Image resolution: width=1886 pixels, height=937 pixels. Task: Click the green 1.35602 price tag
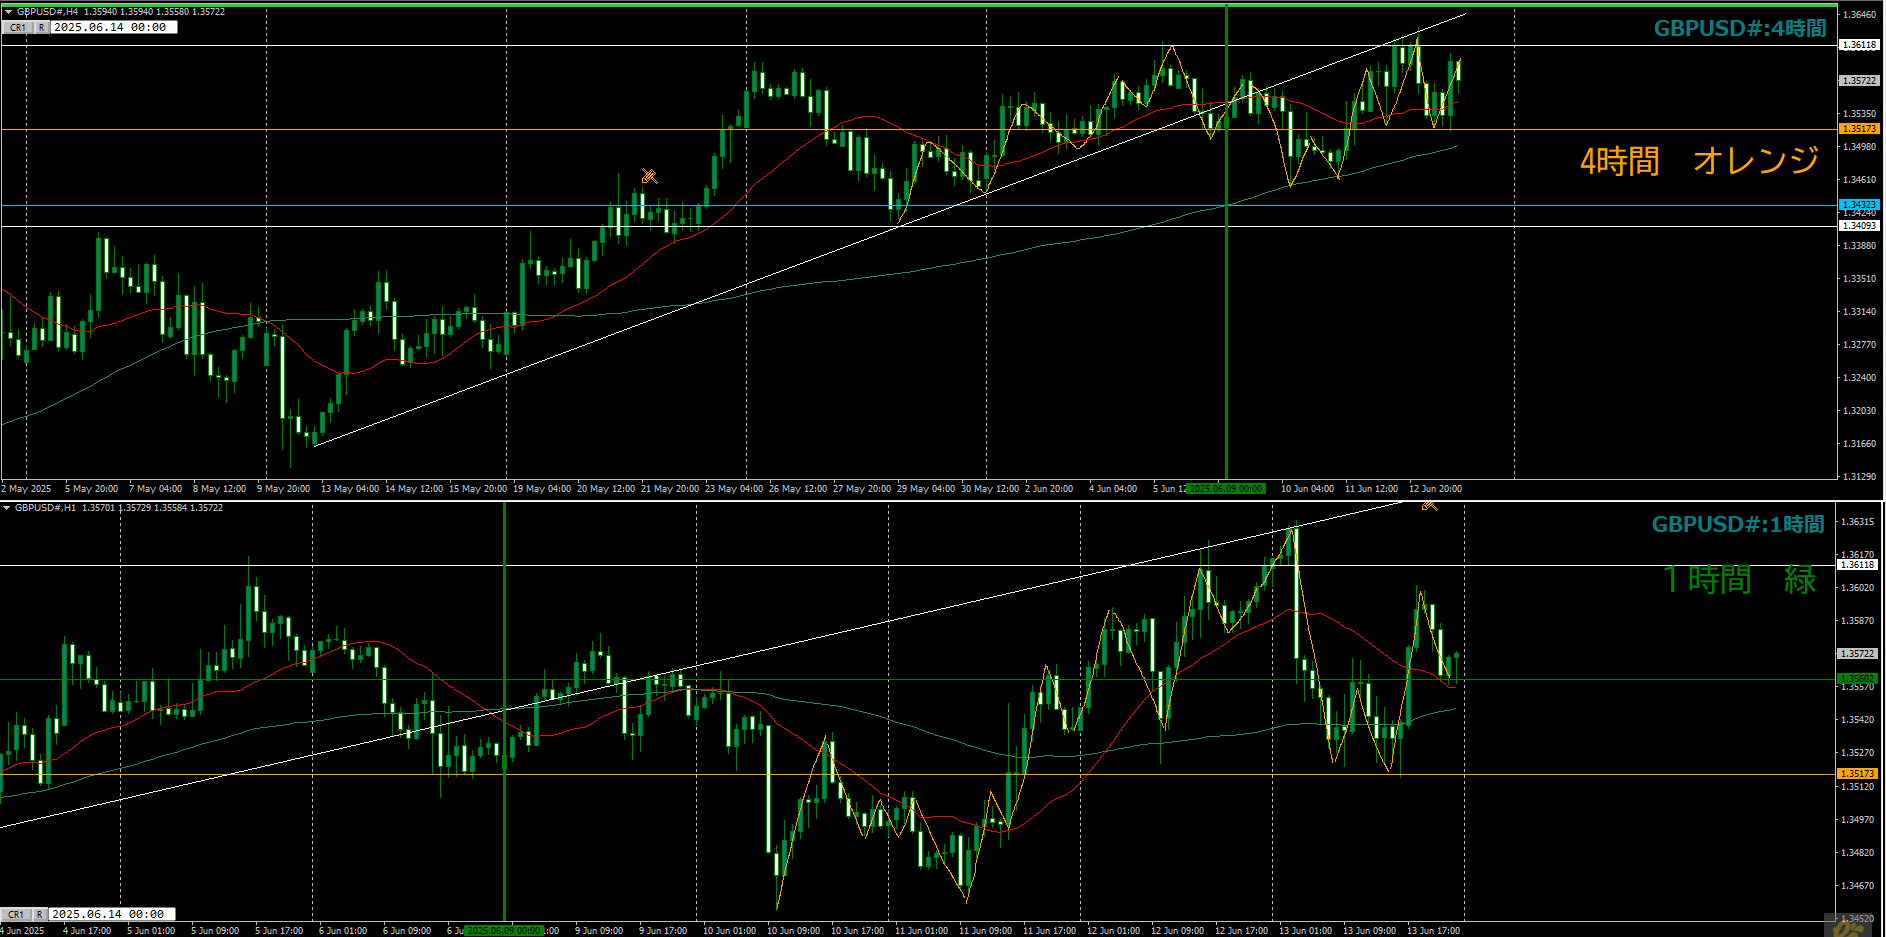point(1858,679)
